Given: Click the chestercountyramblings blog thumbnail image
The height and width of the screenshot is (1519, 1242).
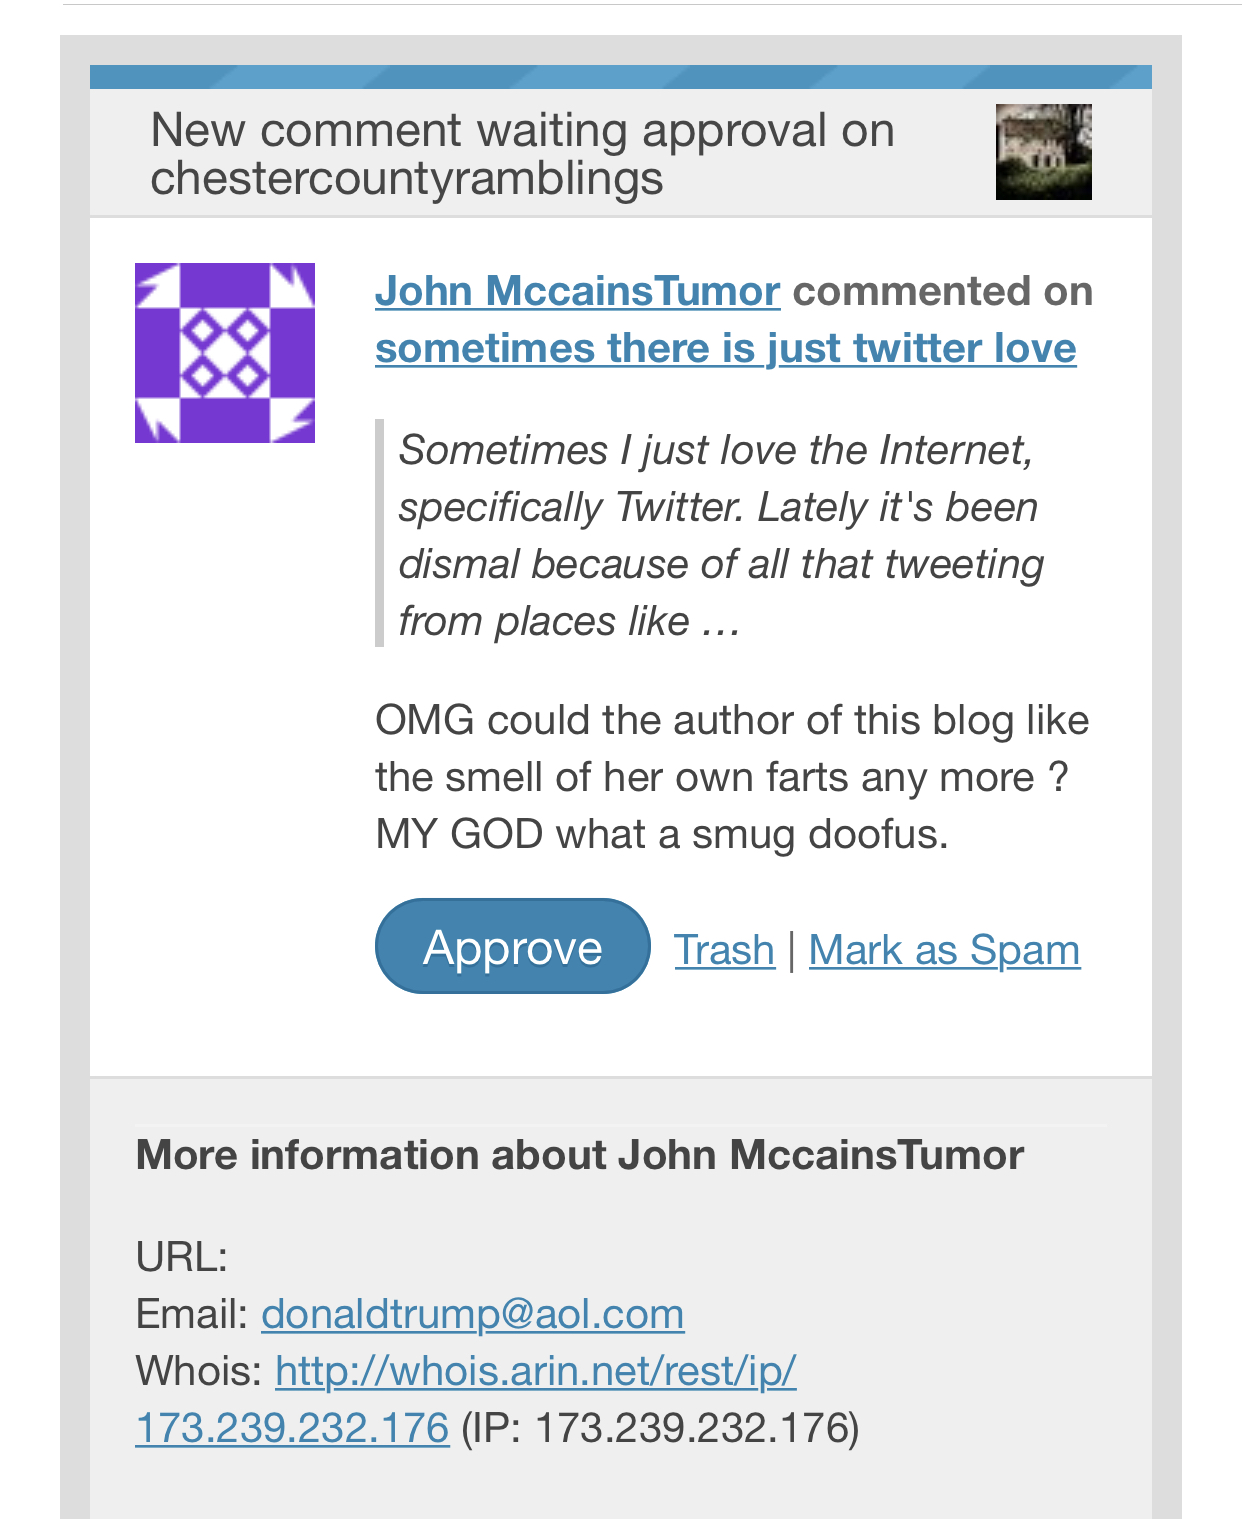Looking at the screenshot, I should [x=1043, y=152].
